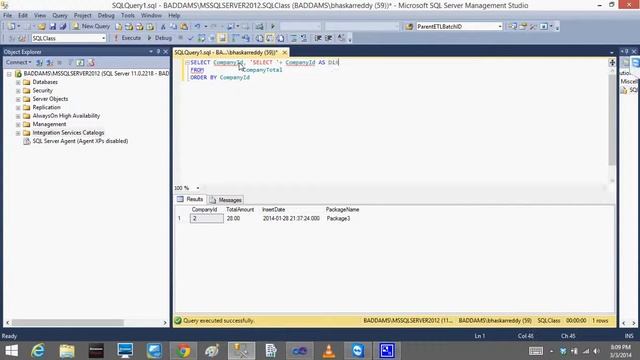Open VLC media player from the taskbar
This screenshot has width=640, height=360.
coord(329,351)
